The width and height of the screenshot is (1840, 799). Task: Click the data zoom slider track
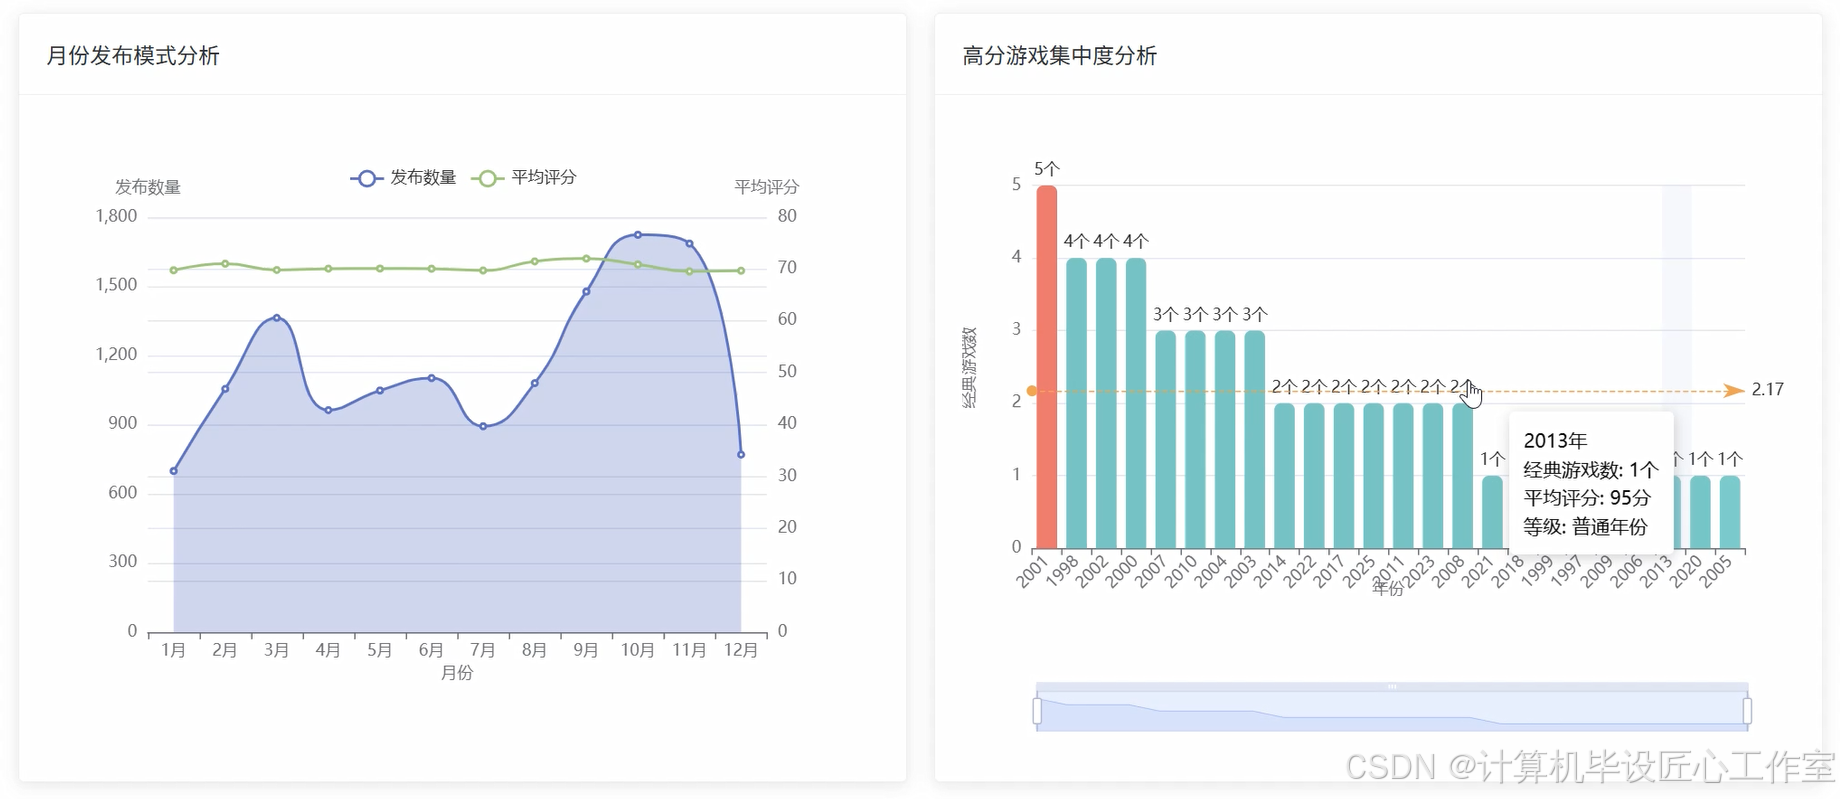click(x=1392, y=711)
